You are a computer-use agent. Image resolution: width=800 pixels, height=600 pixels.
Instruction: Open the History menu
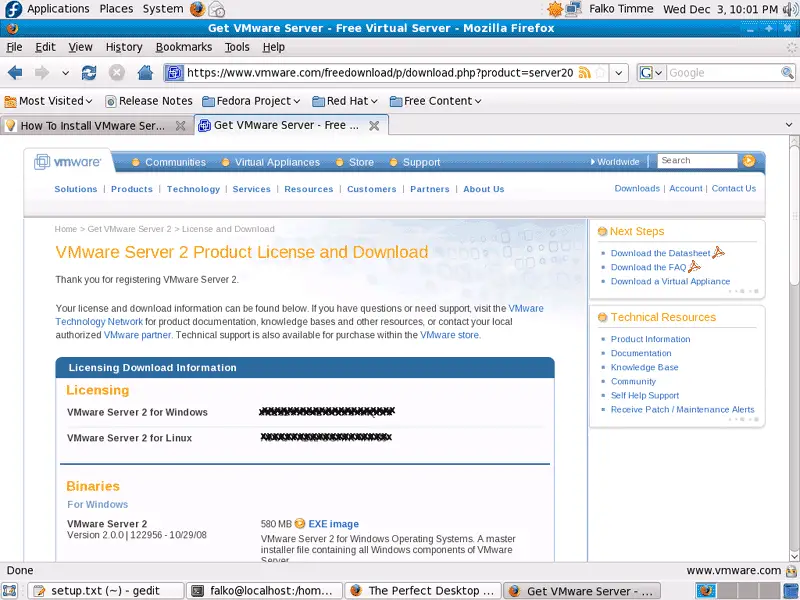pyautogui.click(x=124, y=47)
